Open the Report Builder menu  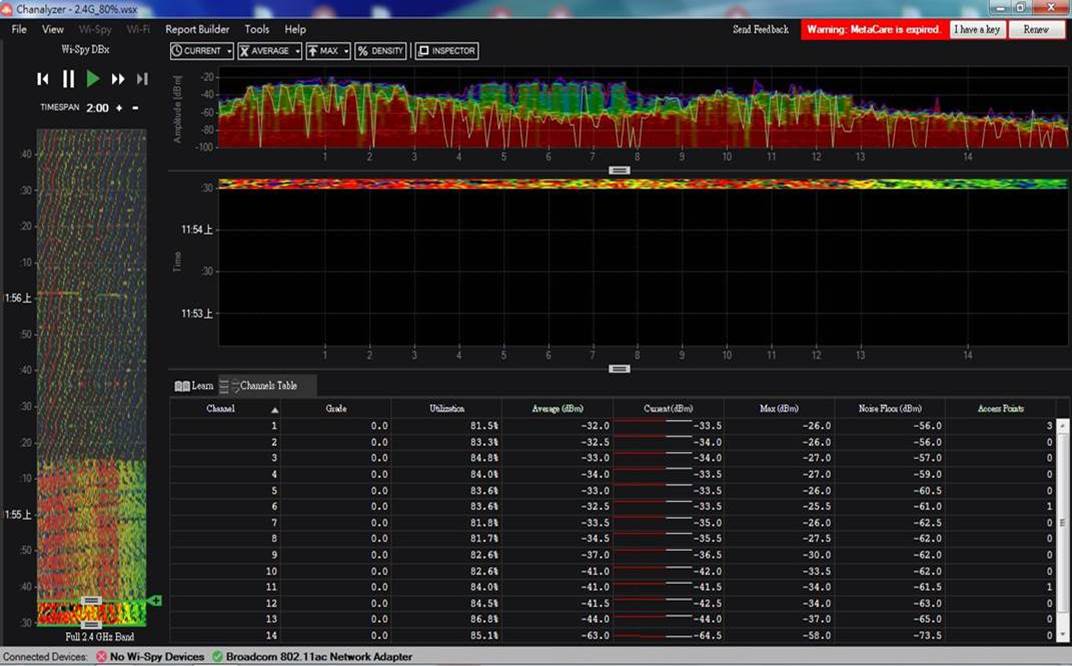click(197, 29)
